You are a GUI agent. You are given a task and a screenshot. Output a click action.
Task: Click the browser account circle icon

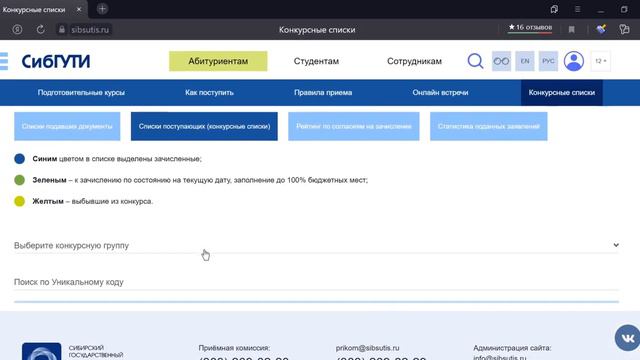[17, 29]
